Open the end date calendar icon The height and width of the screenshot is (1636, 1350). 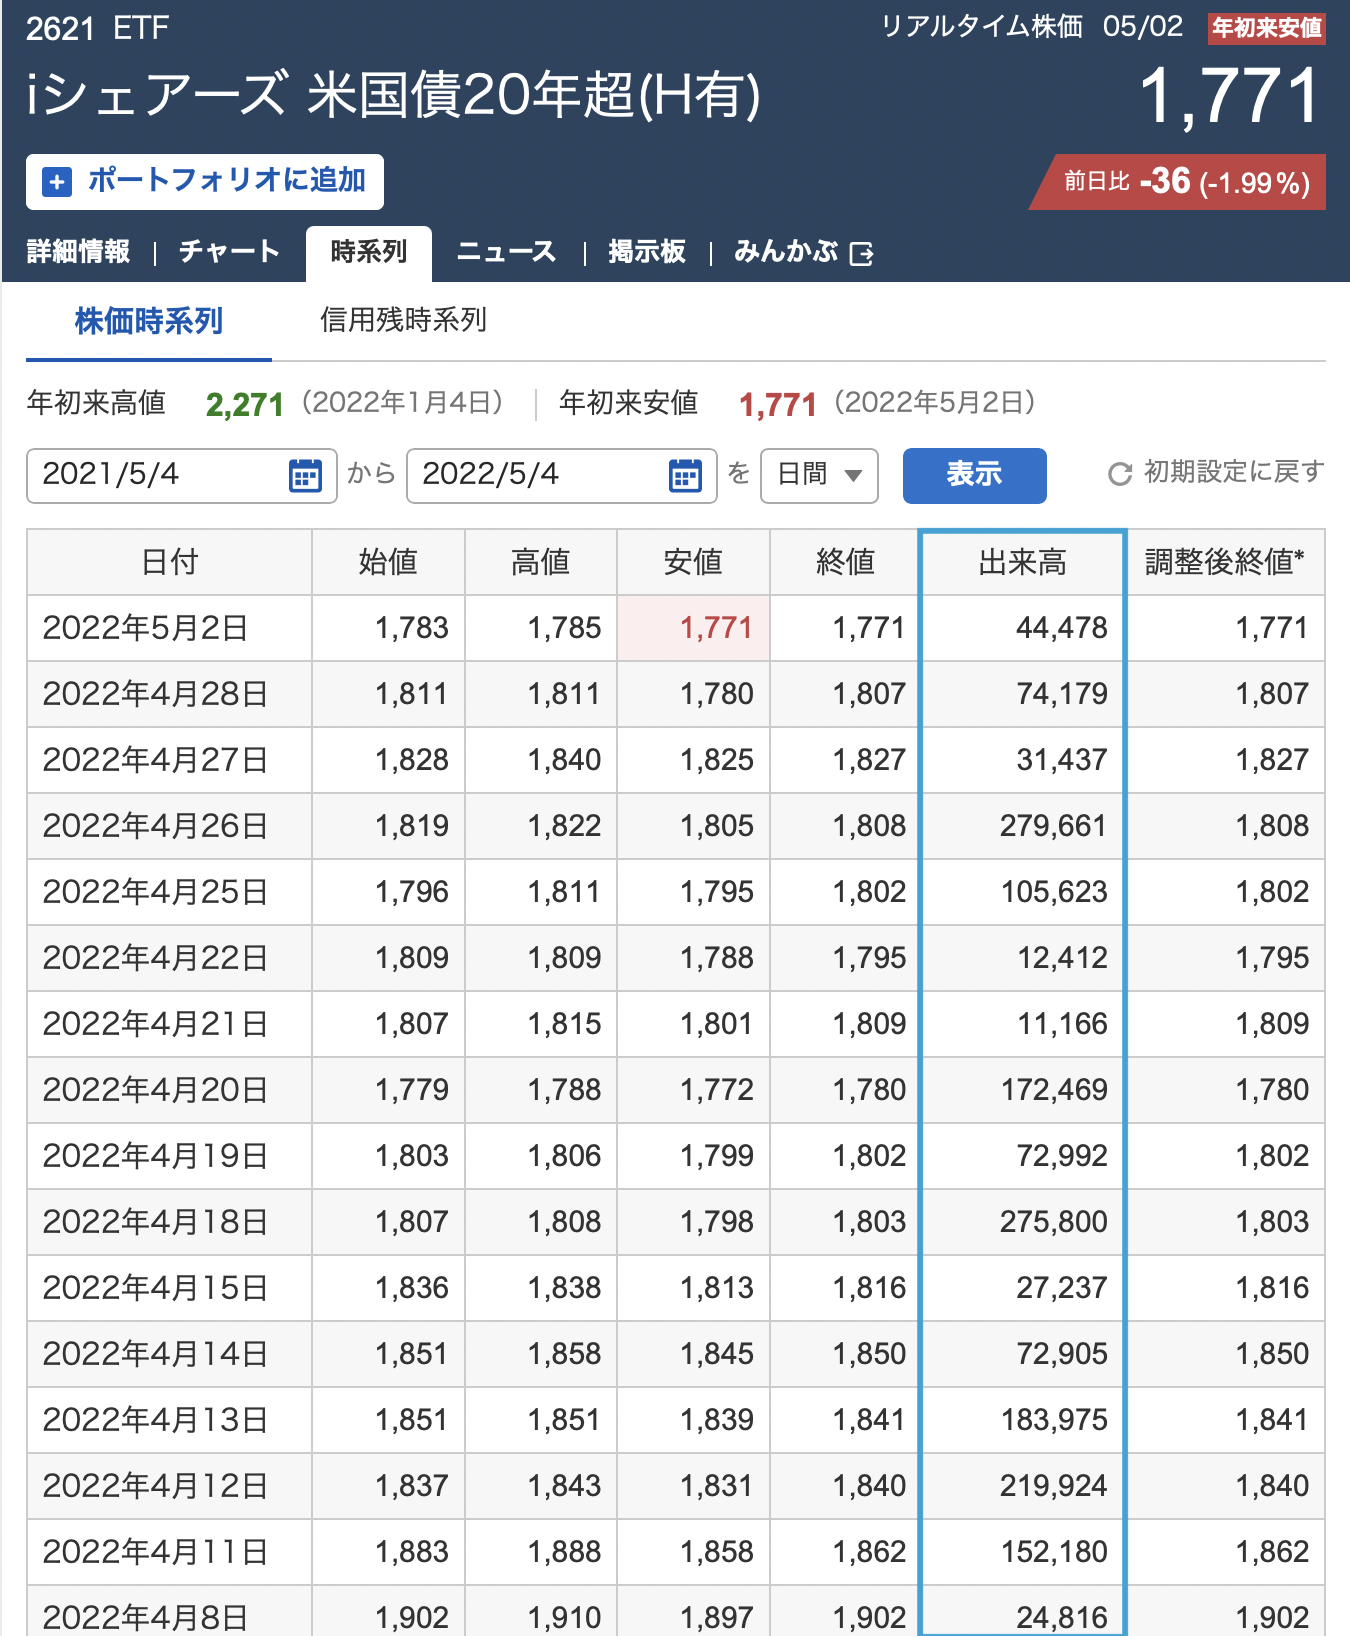[x=685, y=476]
